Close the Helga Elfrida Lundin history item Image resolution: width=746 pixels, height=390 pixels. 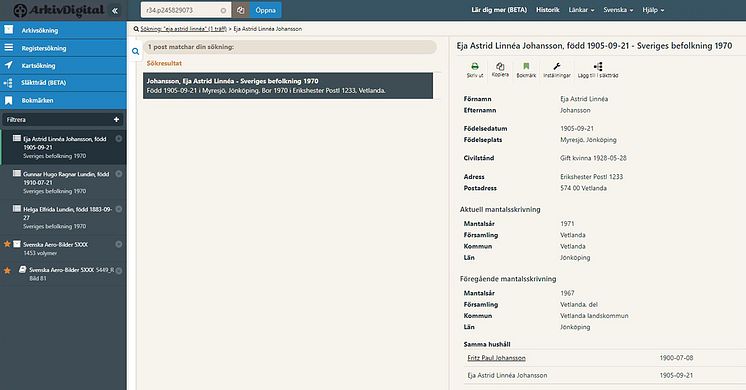119,209
